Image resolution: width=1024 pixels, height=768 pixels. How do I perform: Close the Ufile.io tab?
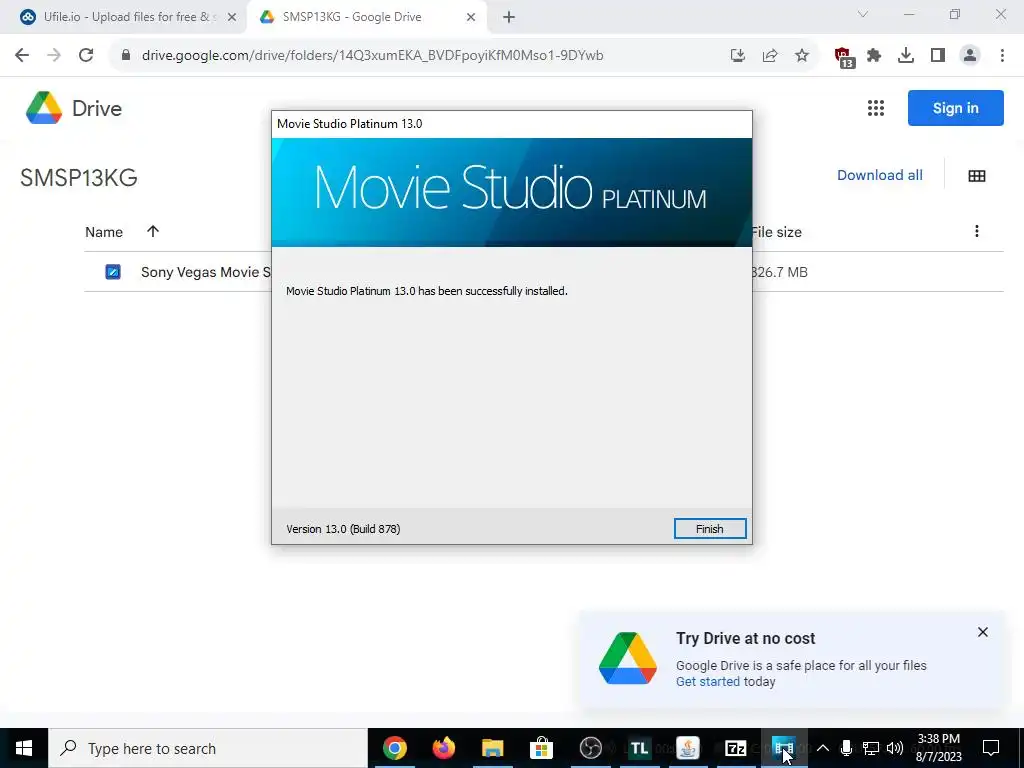coord(231,17)
